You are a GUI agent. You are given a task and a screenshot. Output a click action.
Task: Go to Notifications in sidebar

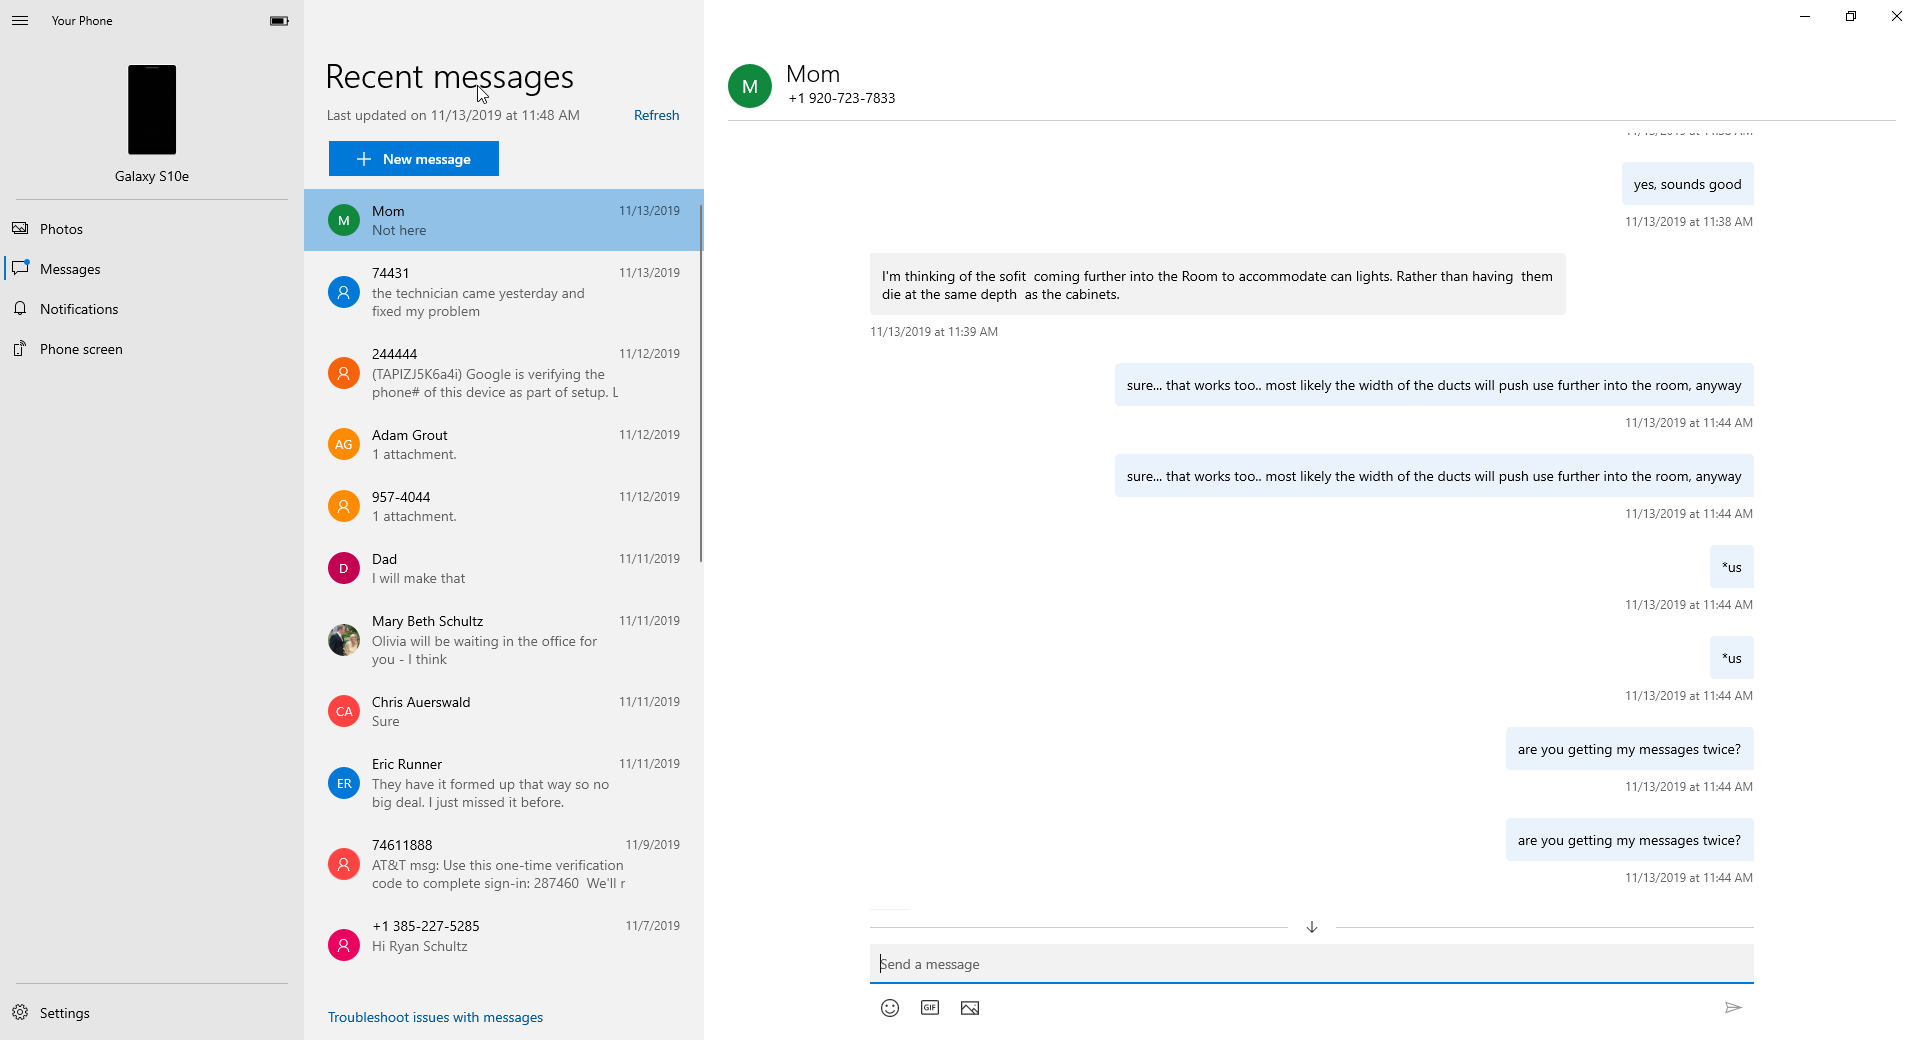click(79, 309)
